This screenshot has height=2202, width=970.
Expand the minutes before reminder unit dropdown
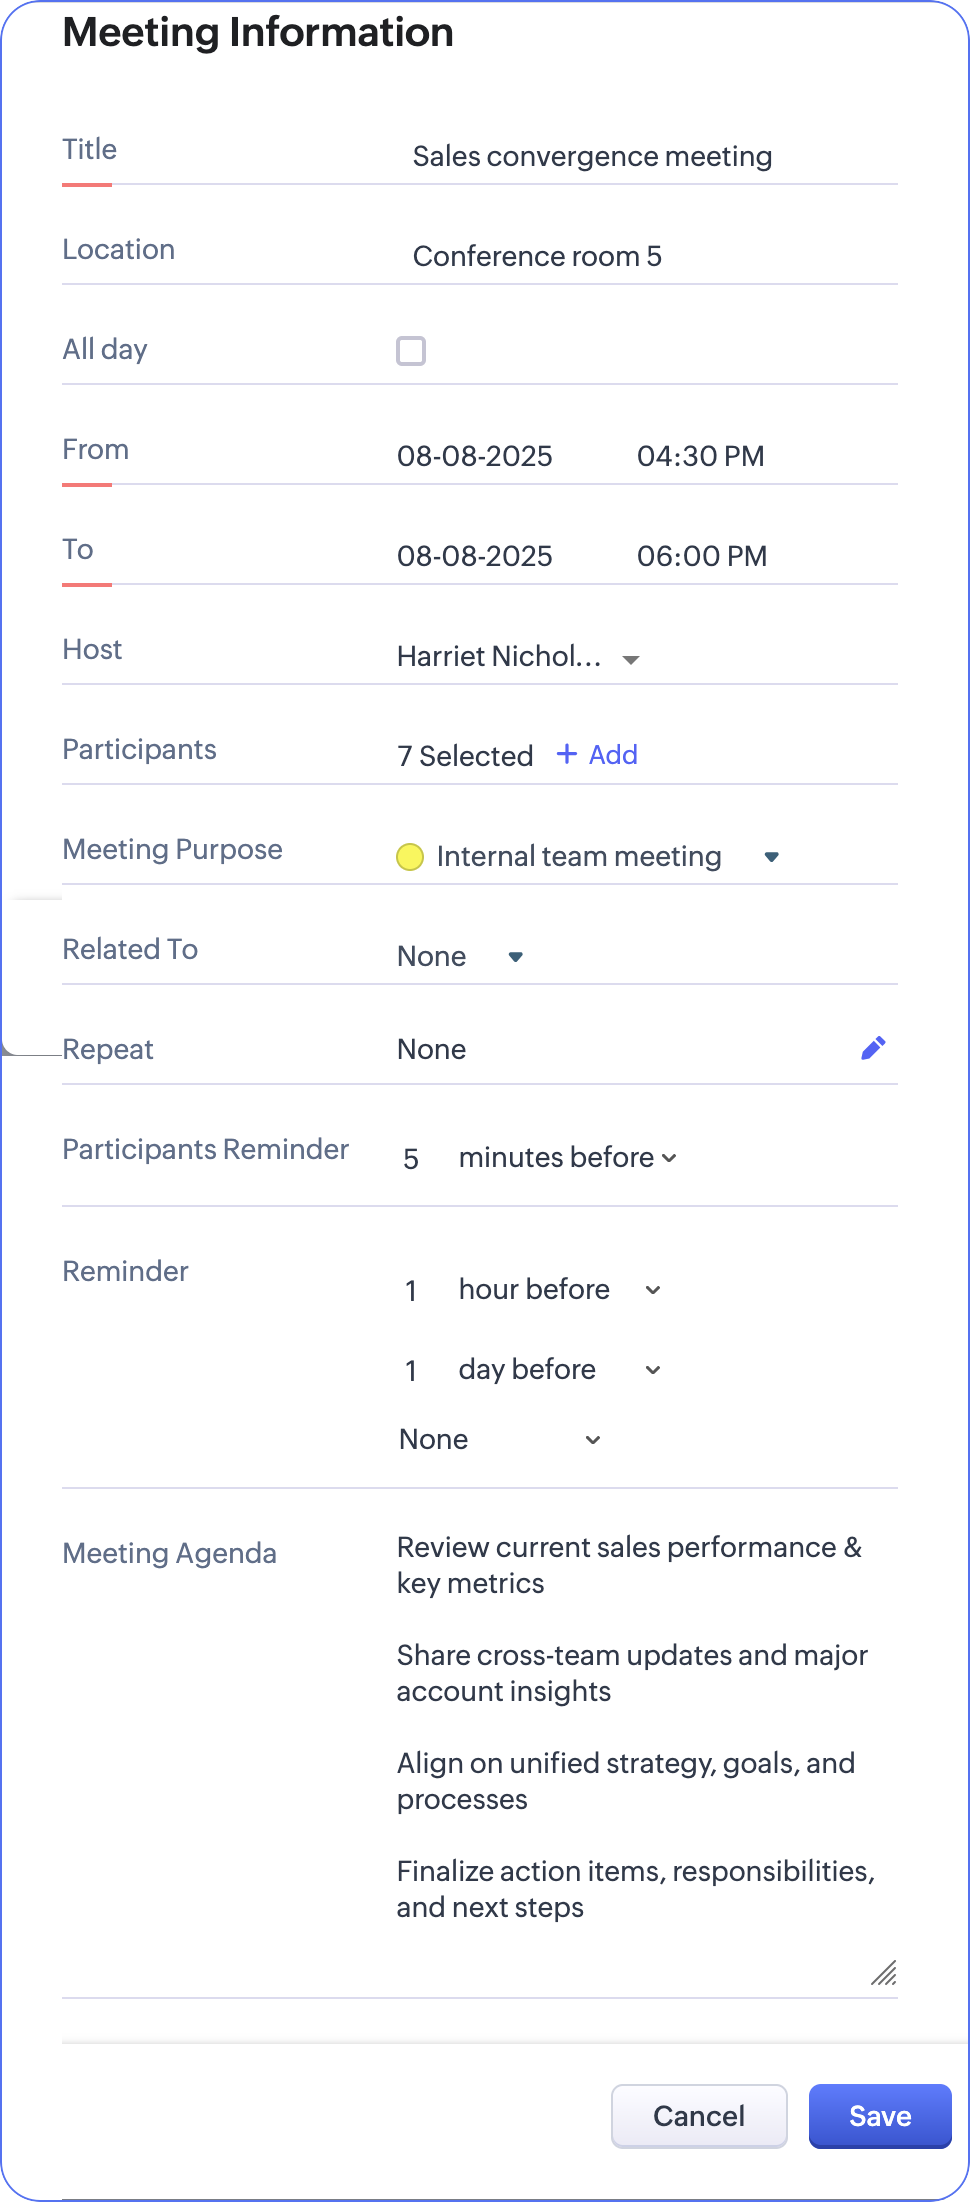pos(669,1158)
